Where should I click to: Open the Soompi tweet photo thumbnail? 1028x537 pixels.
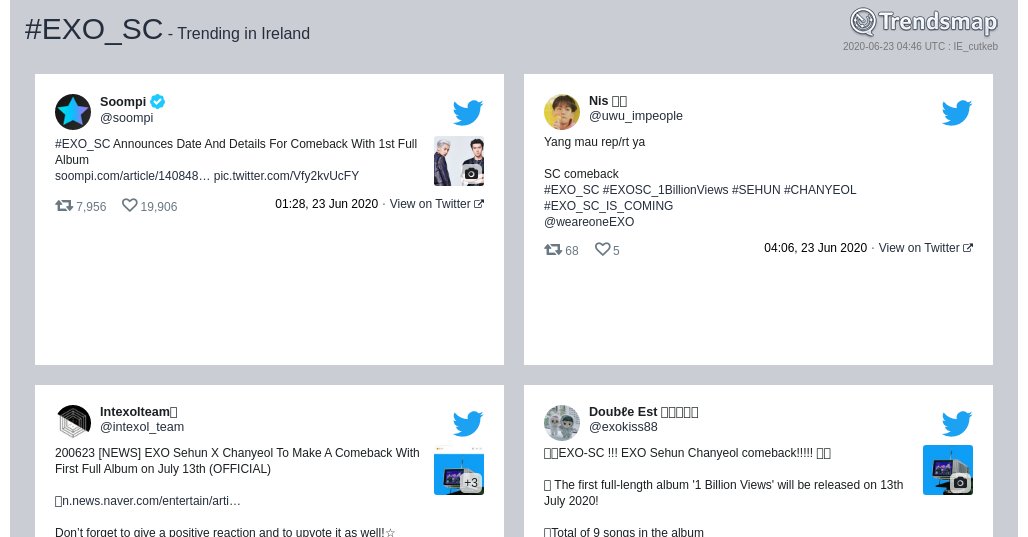(x=459, y=161)
